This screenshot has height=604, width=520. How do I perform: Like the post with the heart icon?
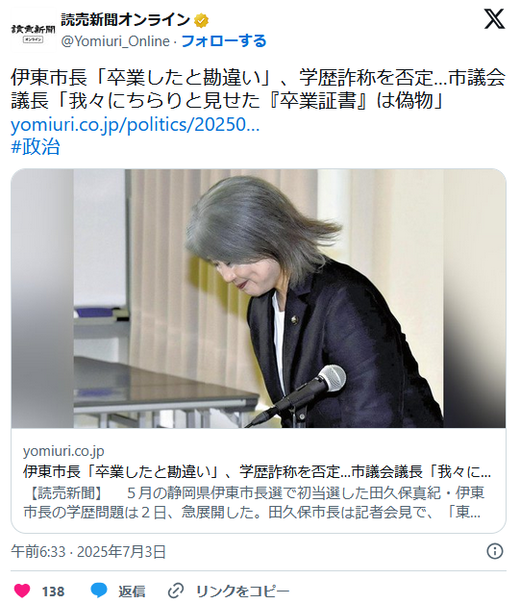(22, 591)
